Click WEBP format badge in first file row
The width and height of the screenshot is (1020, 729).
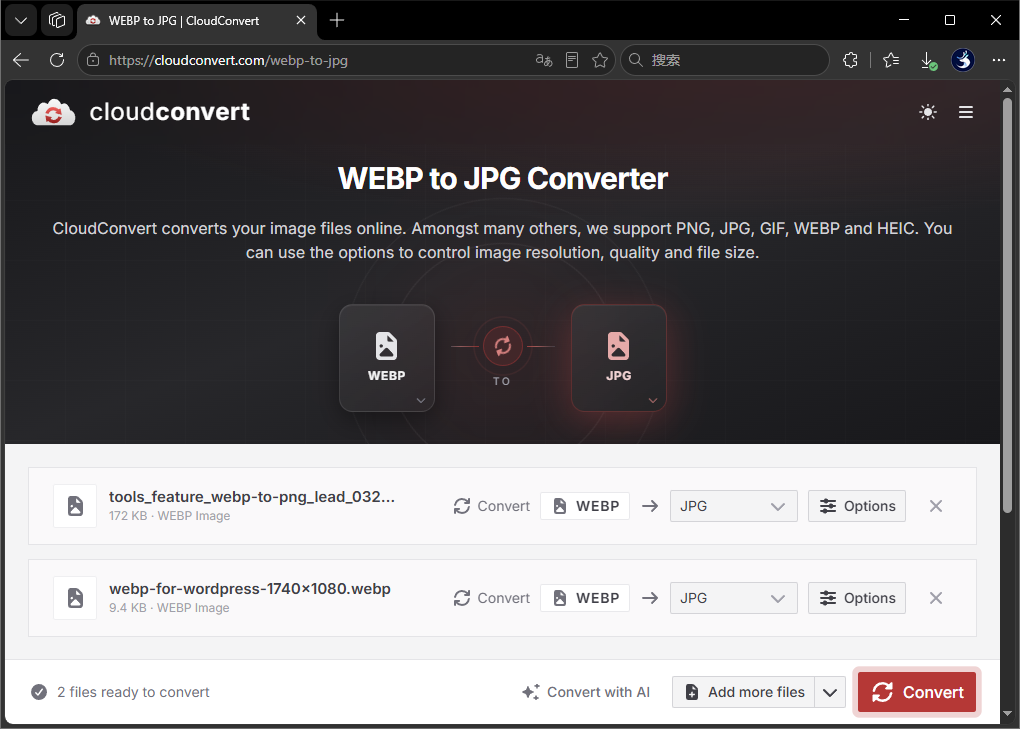click(x=585, y=506)
